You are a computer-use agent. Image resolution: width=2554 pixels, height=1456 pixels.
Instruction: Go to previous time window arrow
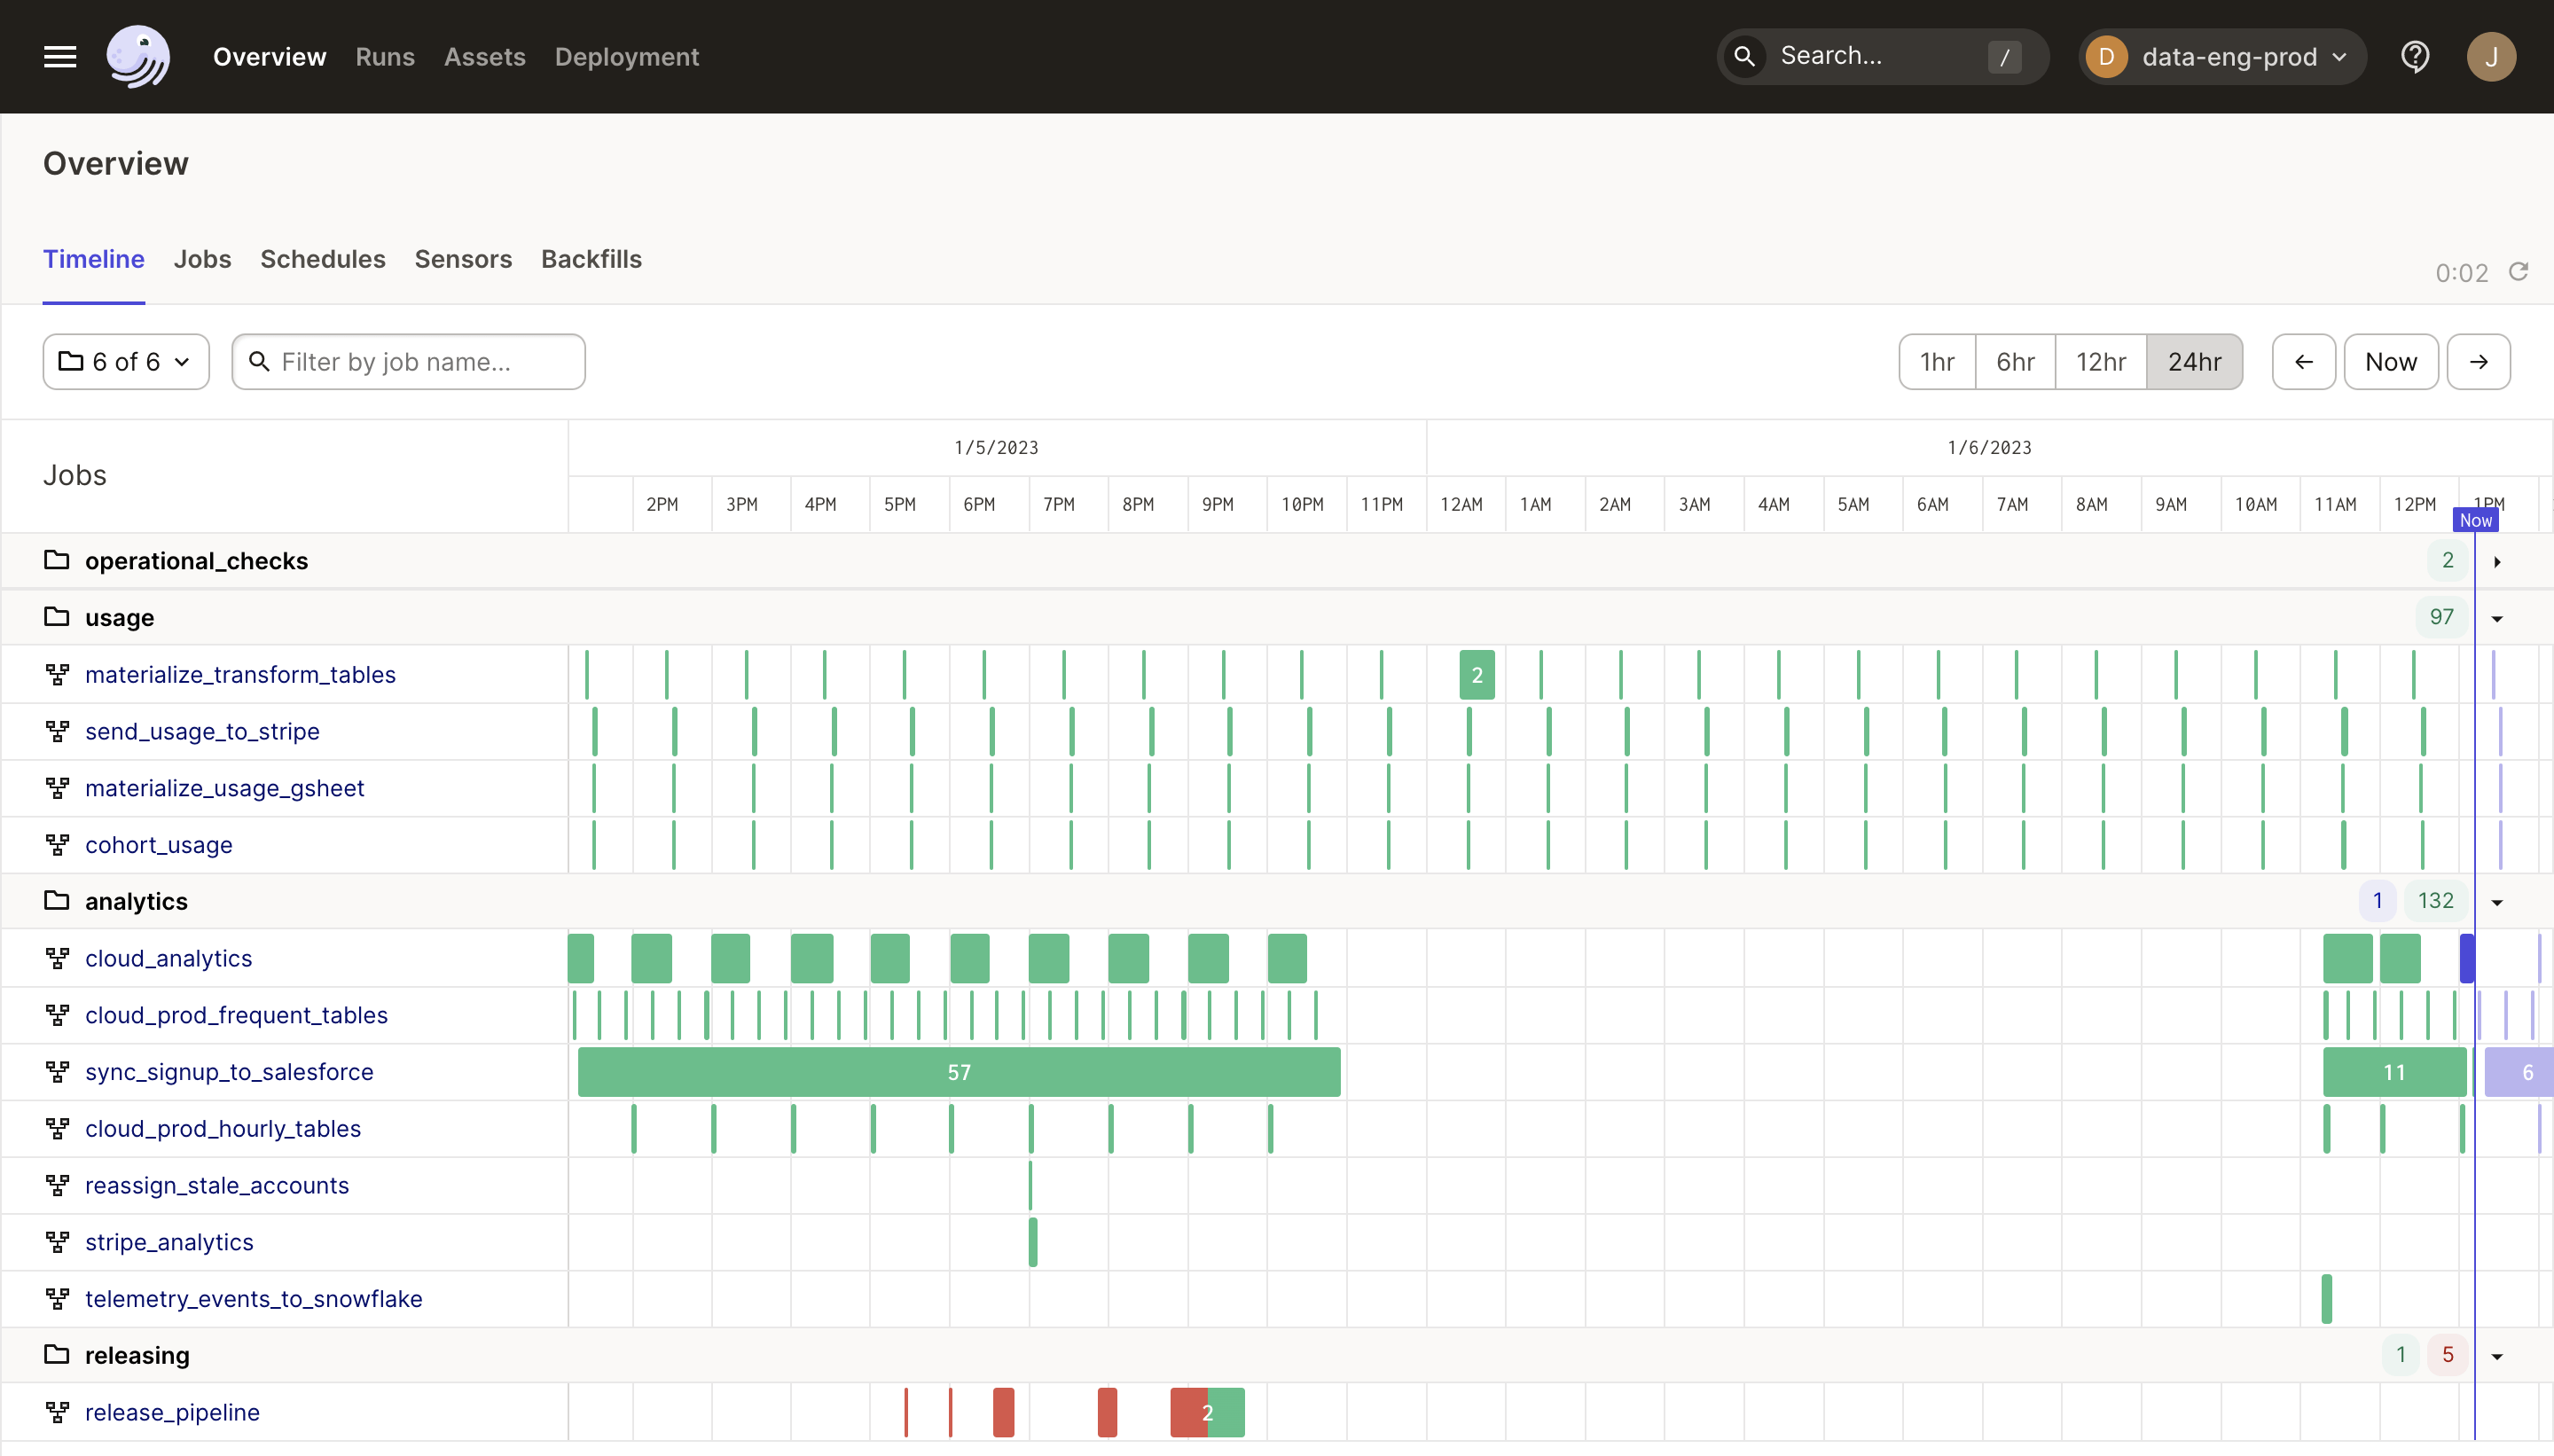click(2303, 362)
